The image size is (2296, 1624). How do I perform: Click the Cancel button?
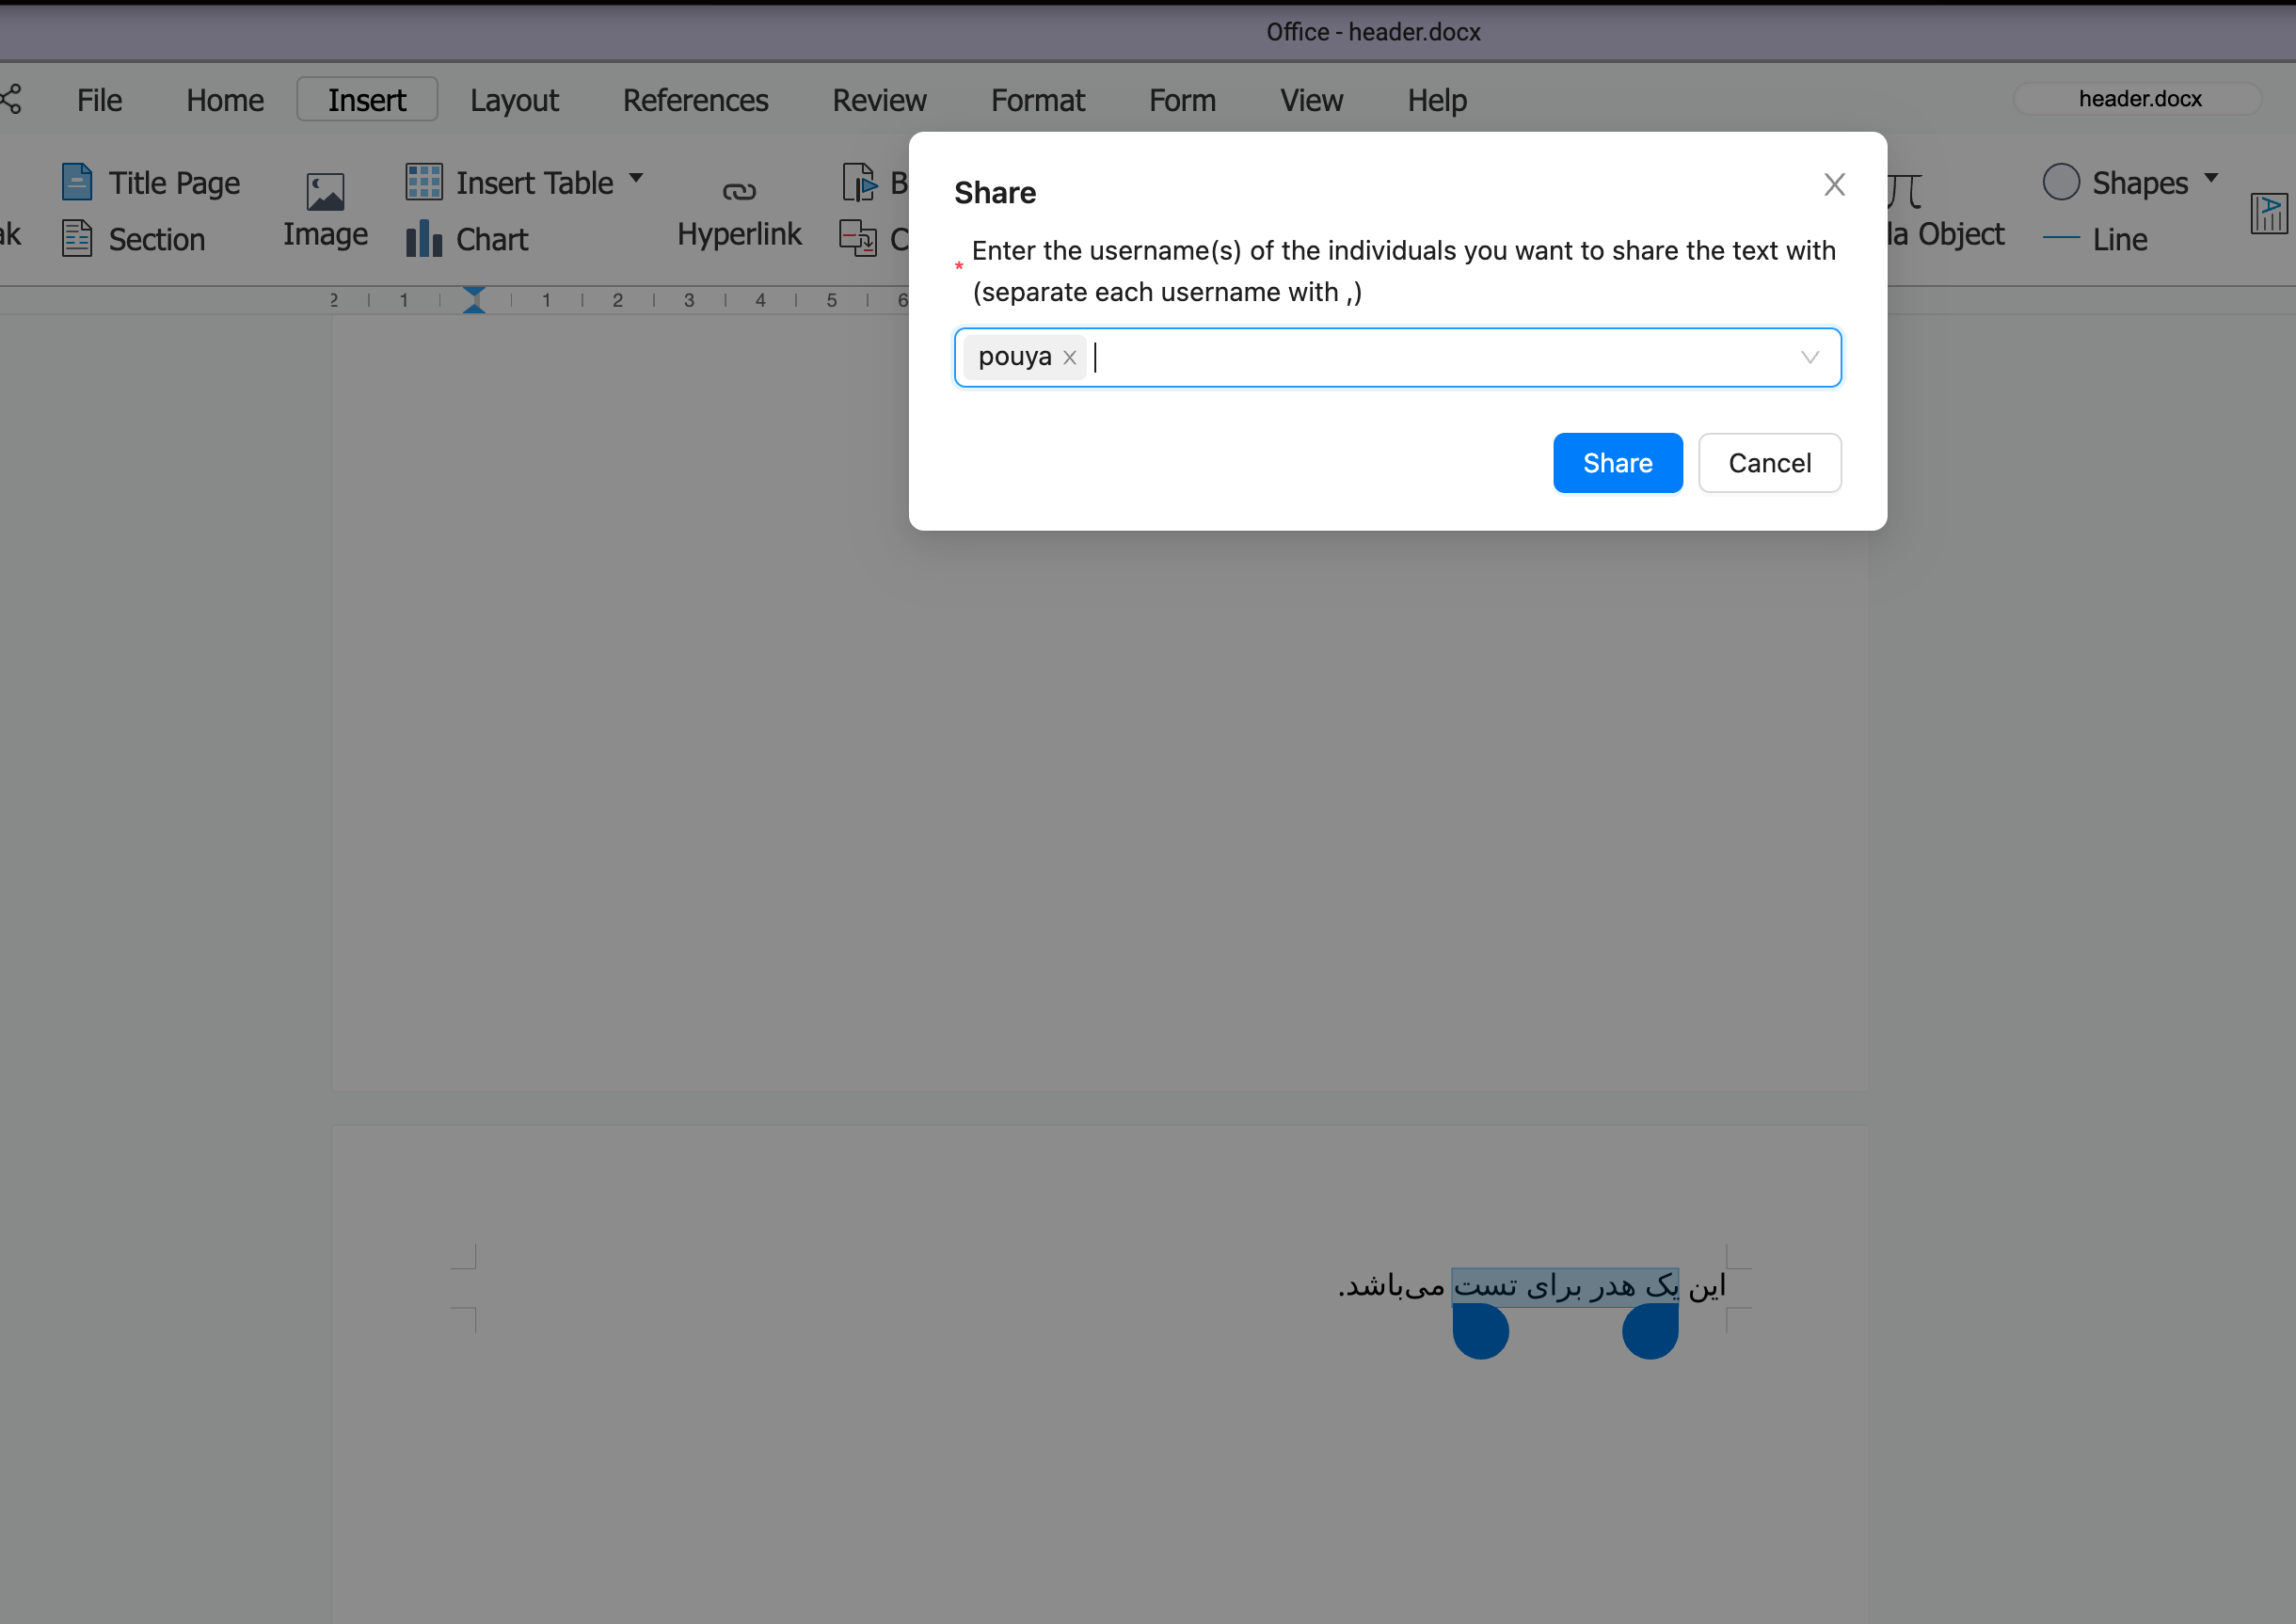coord(1769,463)
